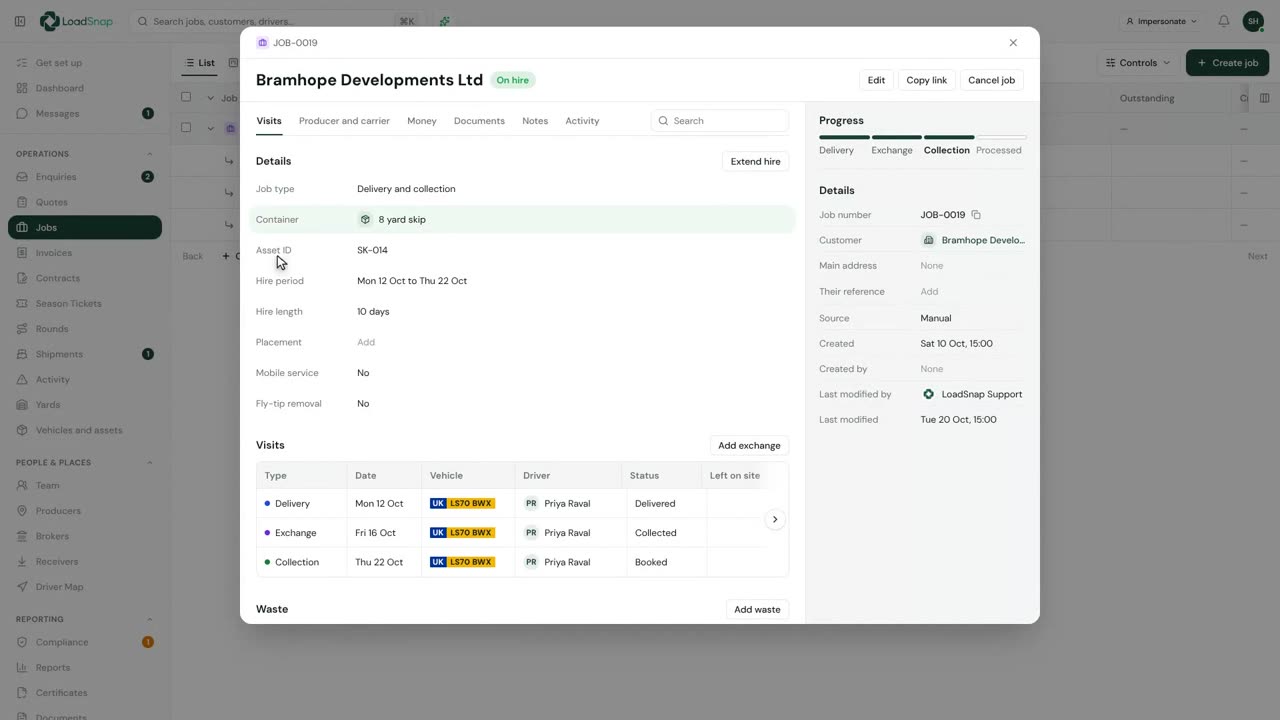This screenshot has height=720, width=1280.
Task: Click the Add exchange button
Action: [749, 445]
